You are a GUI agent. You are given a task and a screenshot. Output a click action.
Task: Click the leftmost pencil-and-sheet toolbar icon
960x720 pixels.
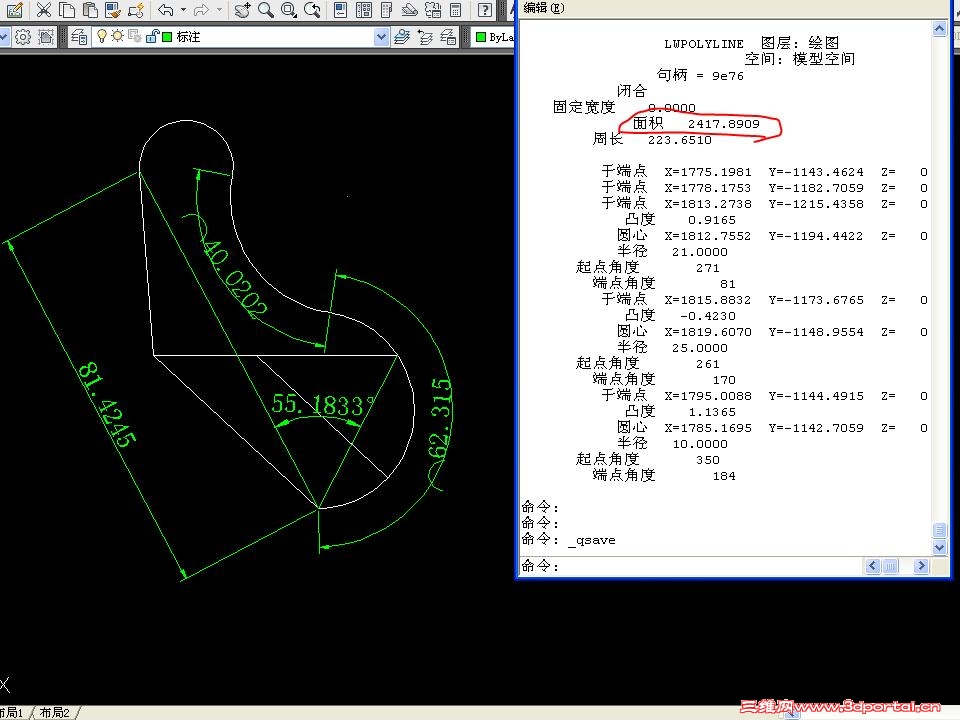[13, 9]
